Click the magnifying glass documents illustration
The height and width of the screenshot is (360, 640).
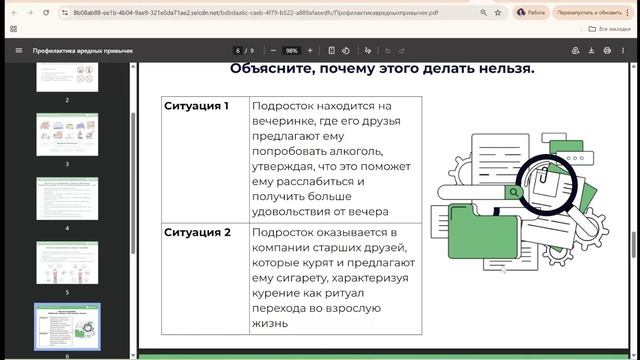pyautogui.click(x=520, y=202)
